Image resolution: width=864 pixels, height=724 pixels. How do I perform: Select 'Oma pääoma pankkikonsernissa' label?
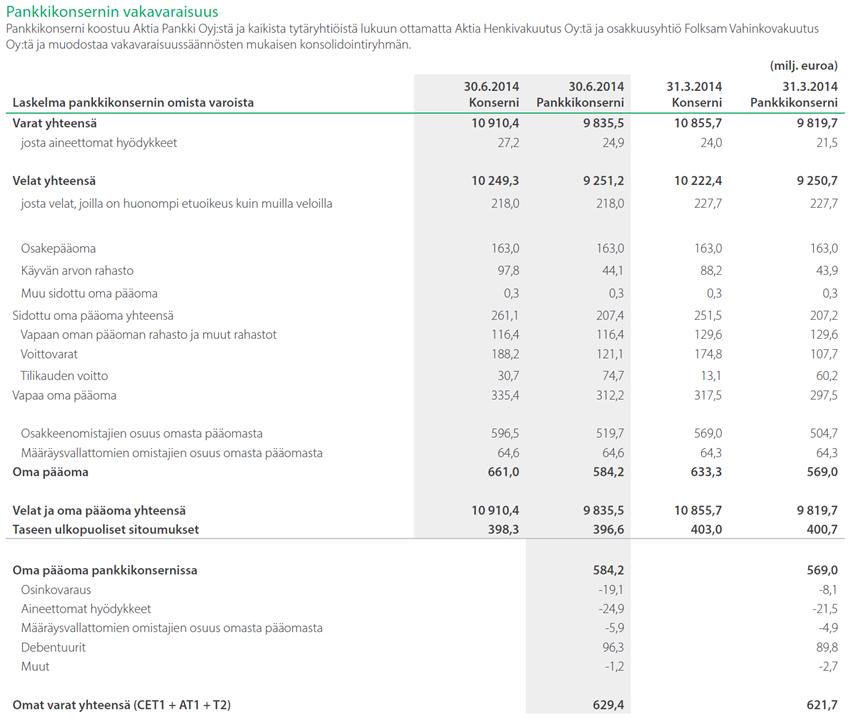(105, 570)
